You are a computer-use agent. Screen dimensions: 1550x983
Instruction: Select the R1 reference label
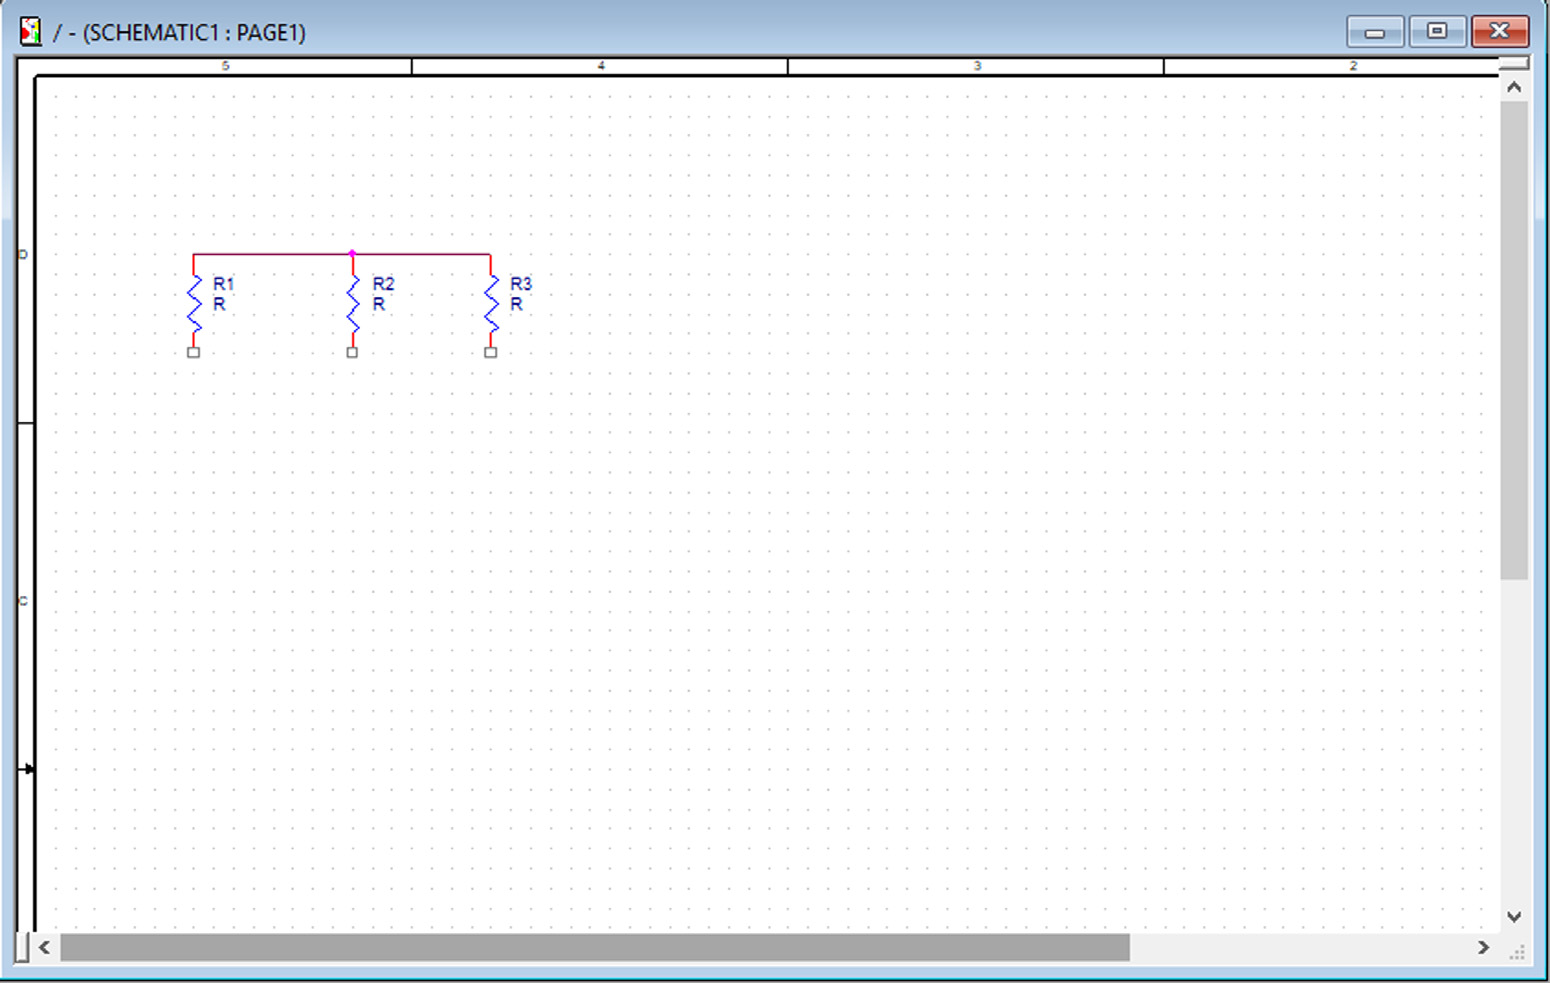[x=223, y=284]
